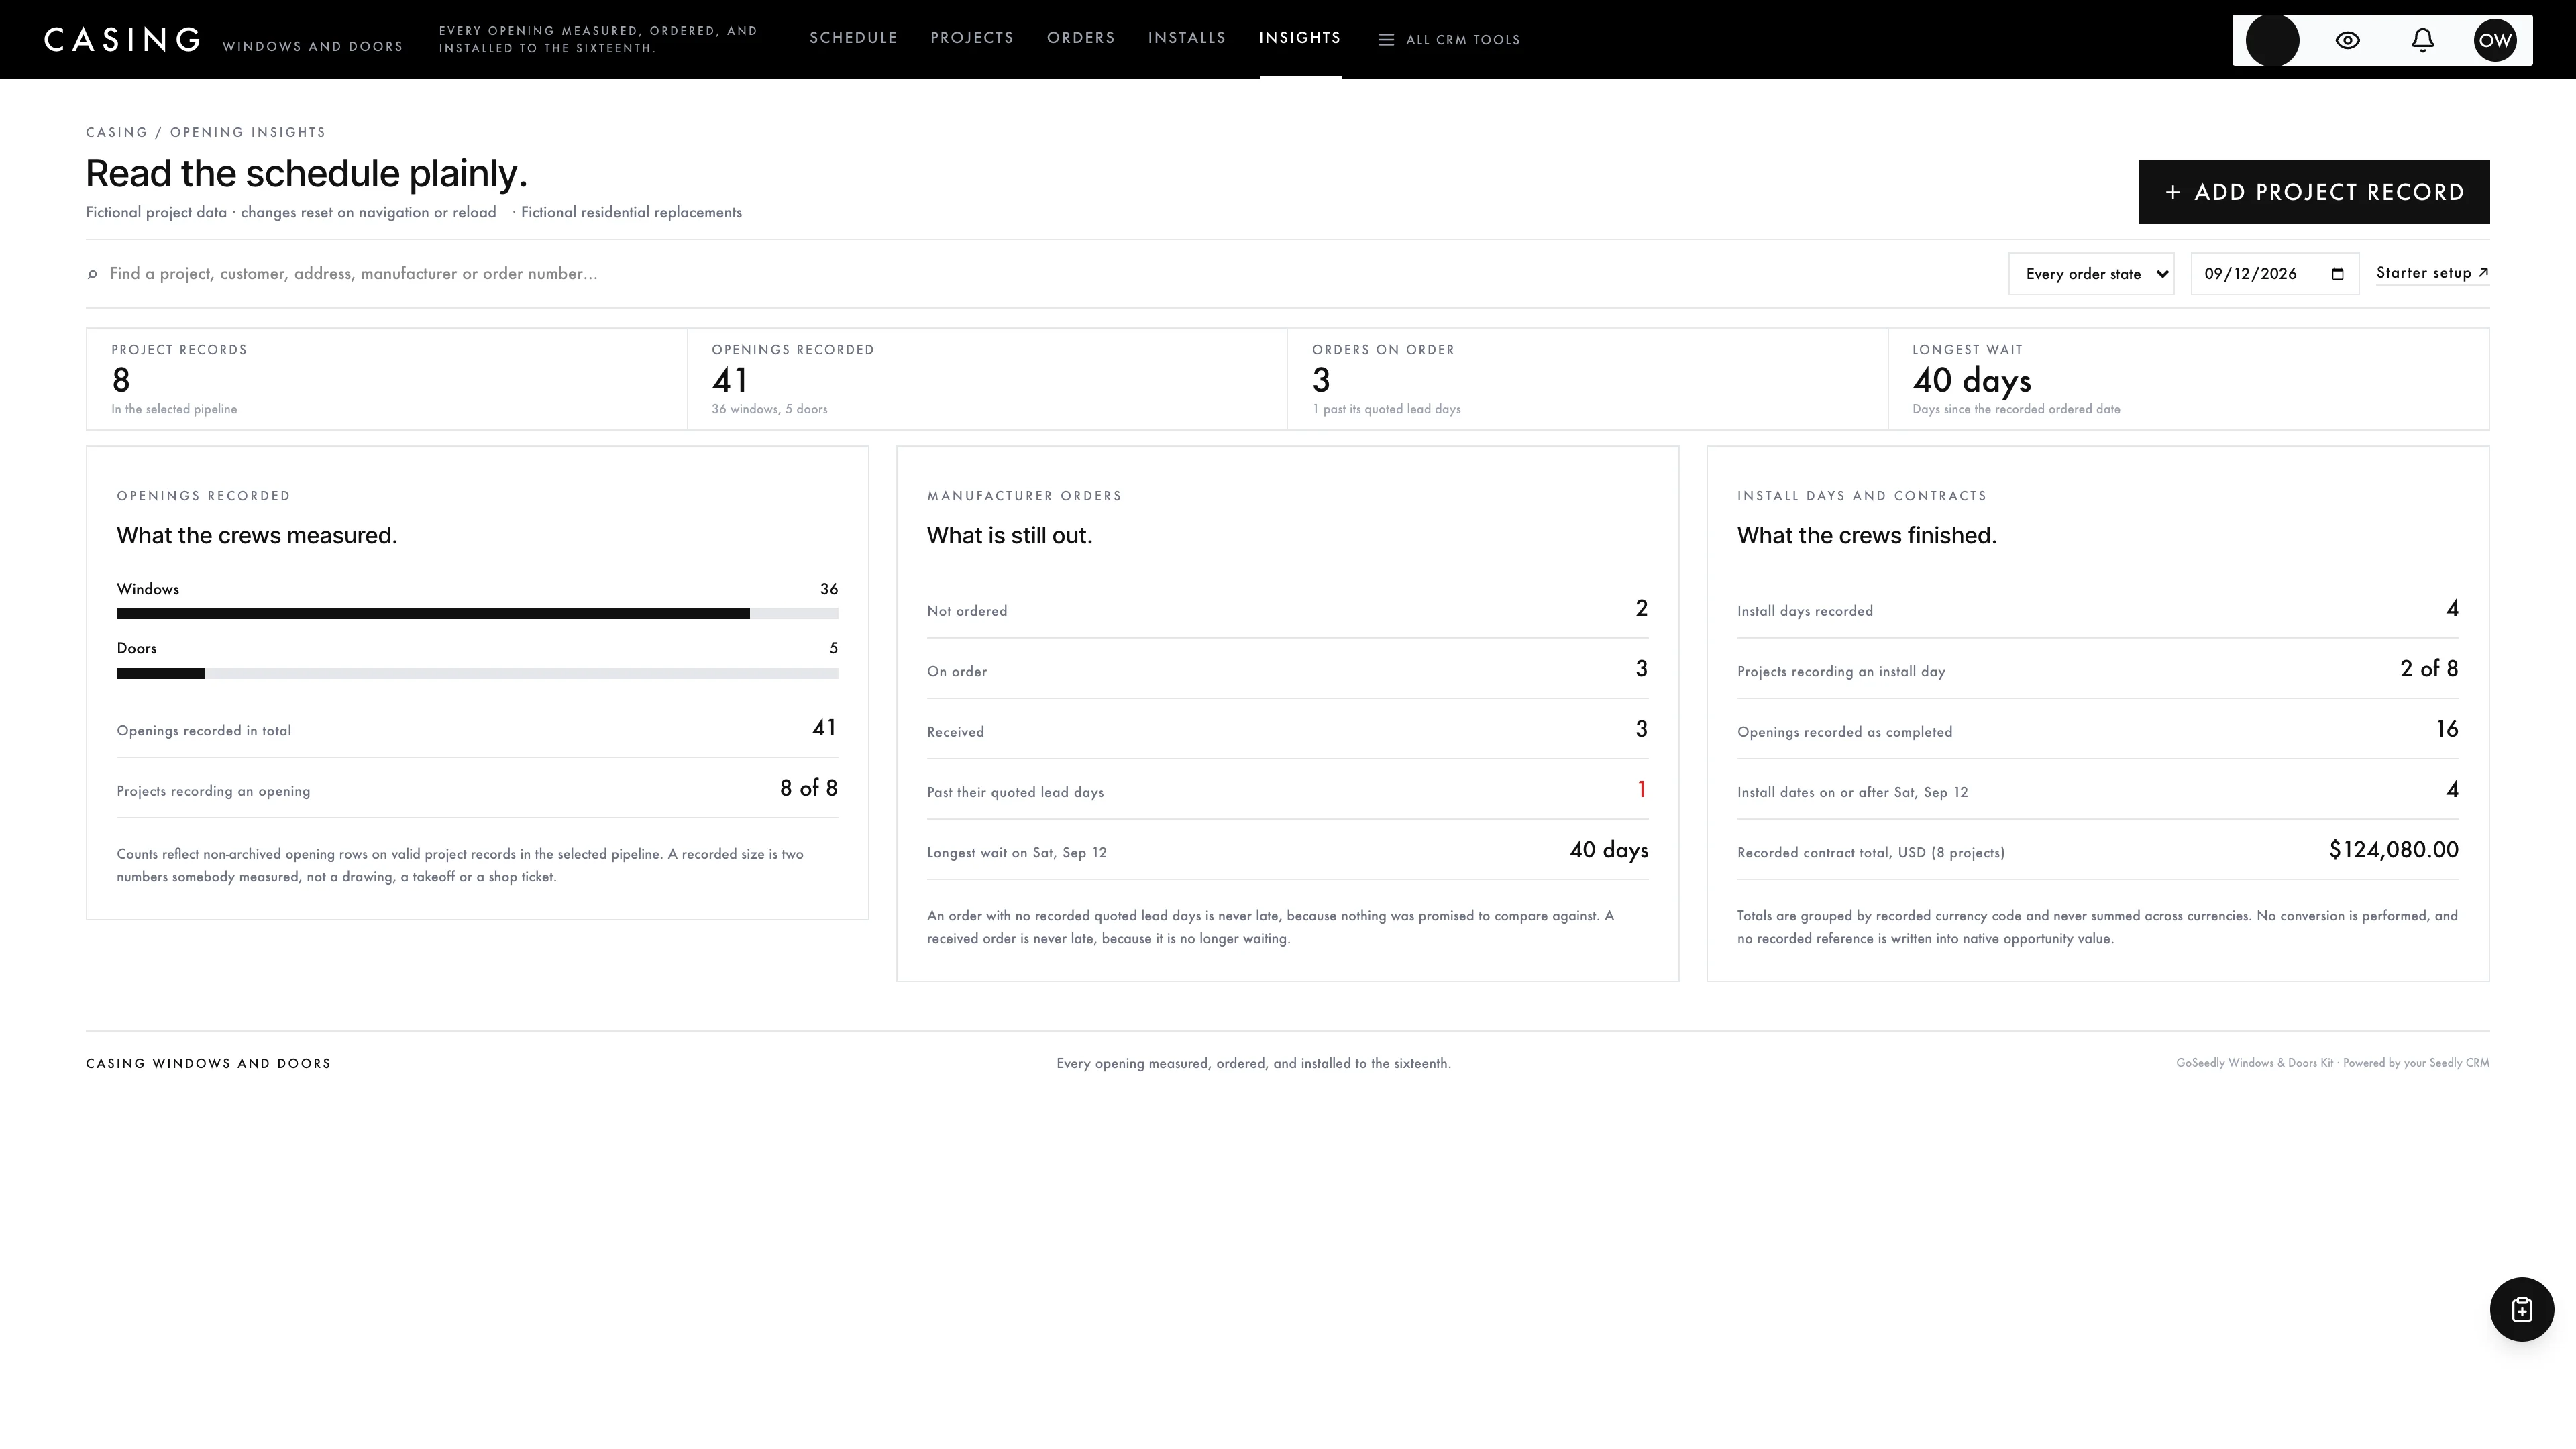Image resolution: width=2576 pixels, height=1449 pixels.
Task: Click $124,080.00 contract total
Action: tap(2393, 850)
